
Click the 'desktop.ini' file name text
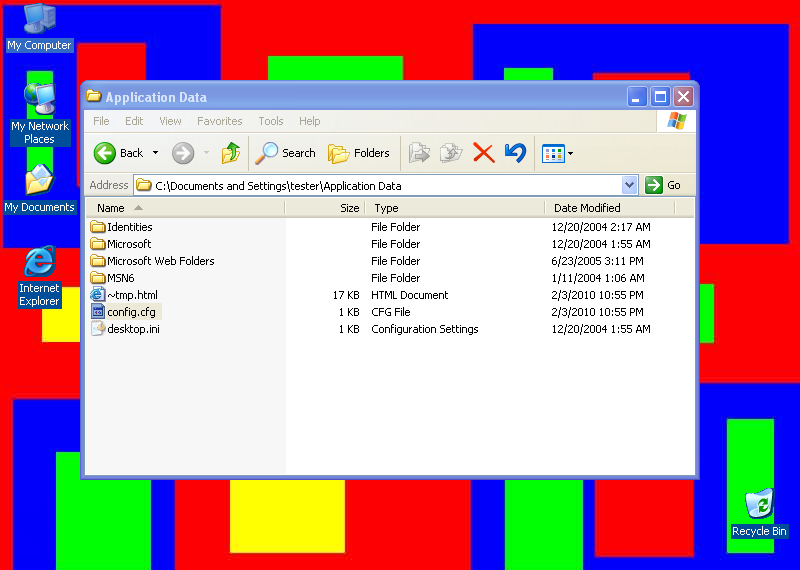click(133, 329)
